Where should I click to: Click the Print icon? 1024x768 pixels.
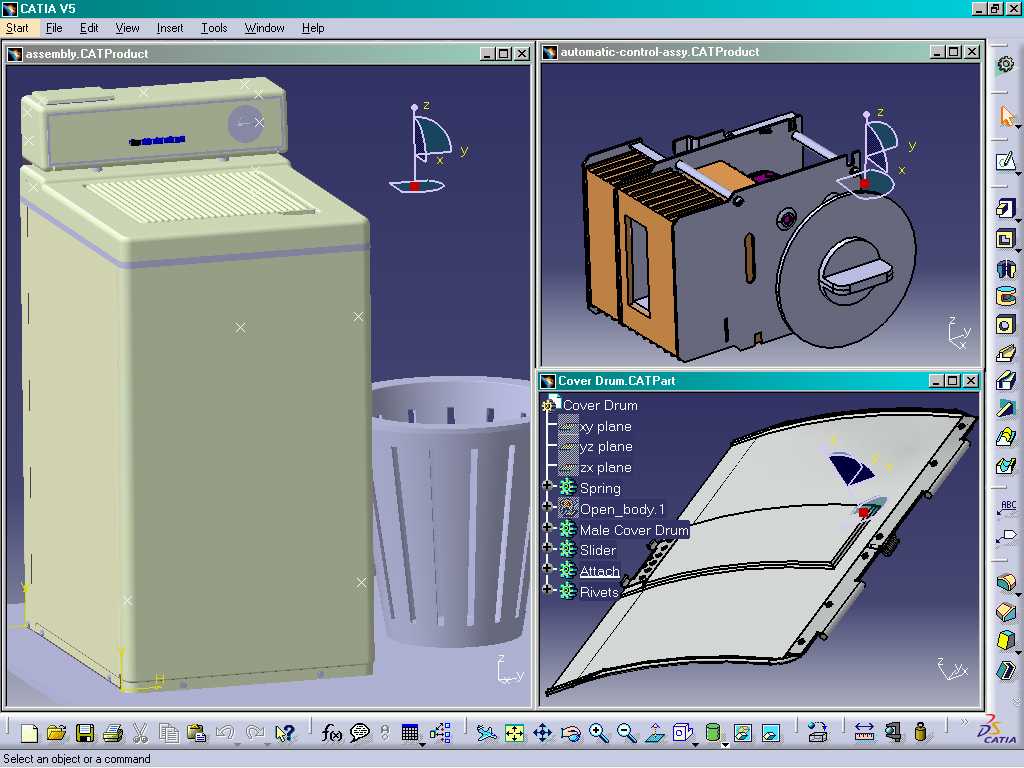pos(113,733)
